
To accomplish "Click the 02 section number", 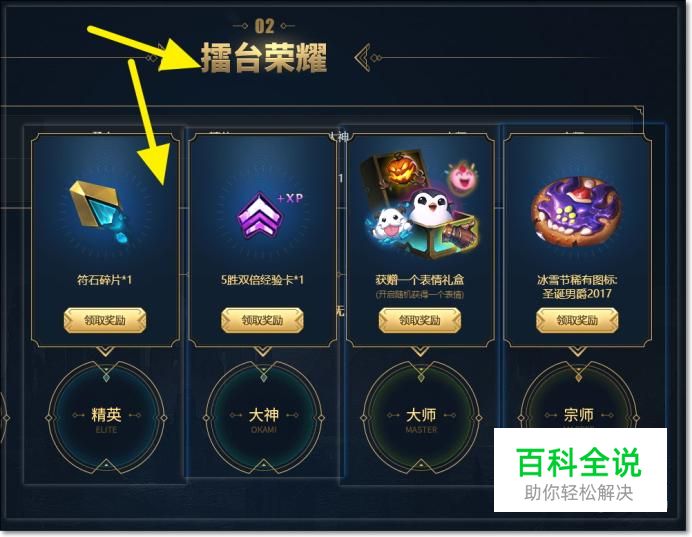I will [264, 26].
